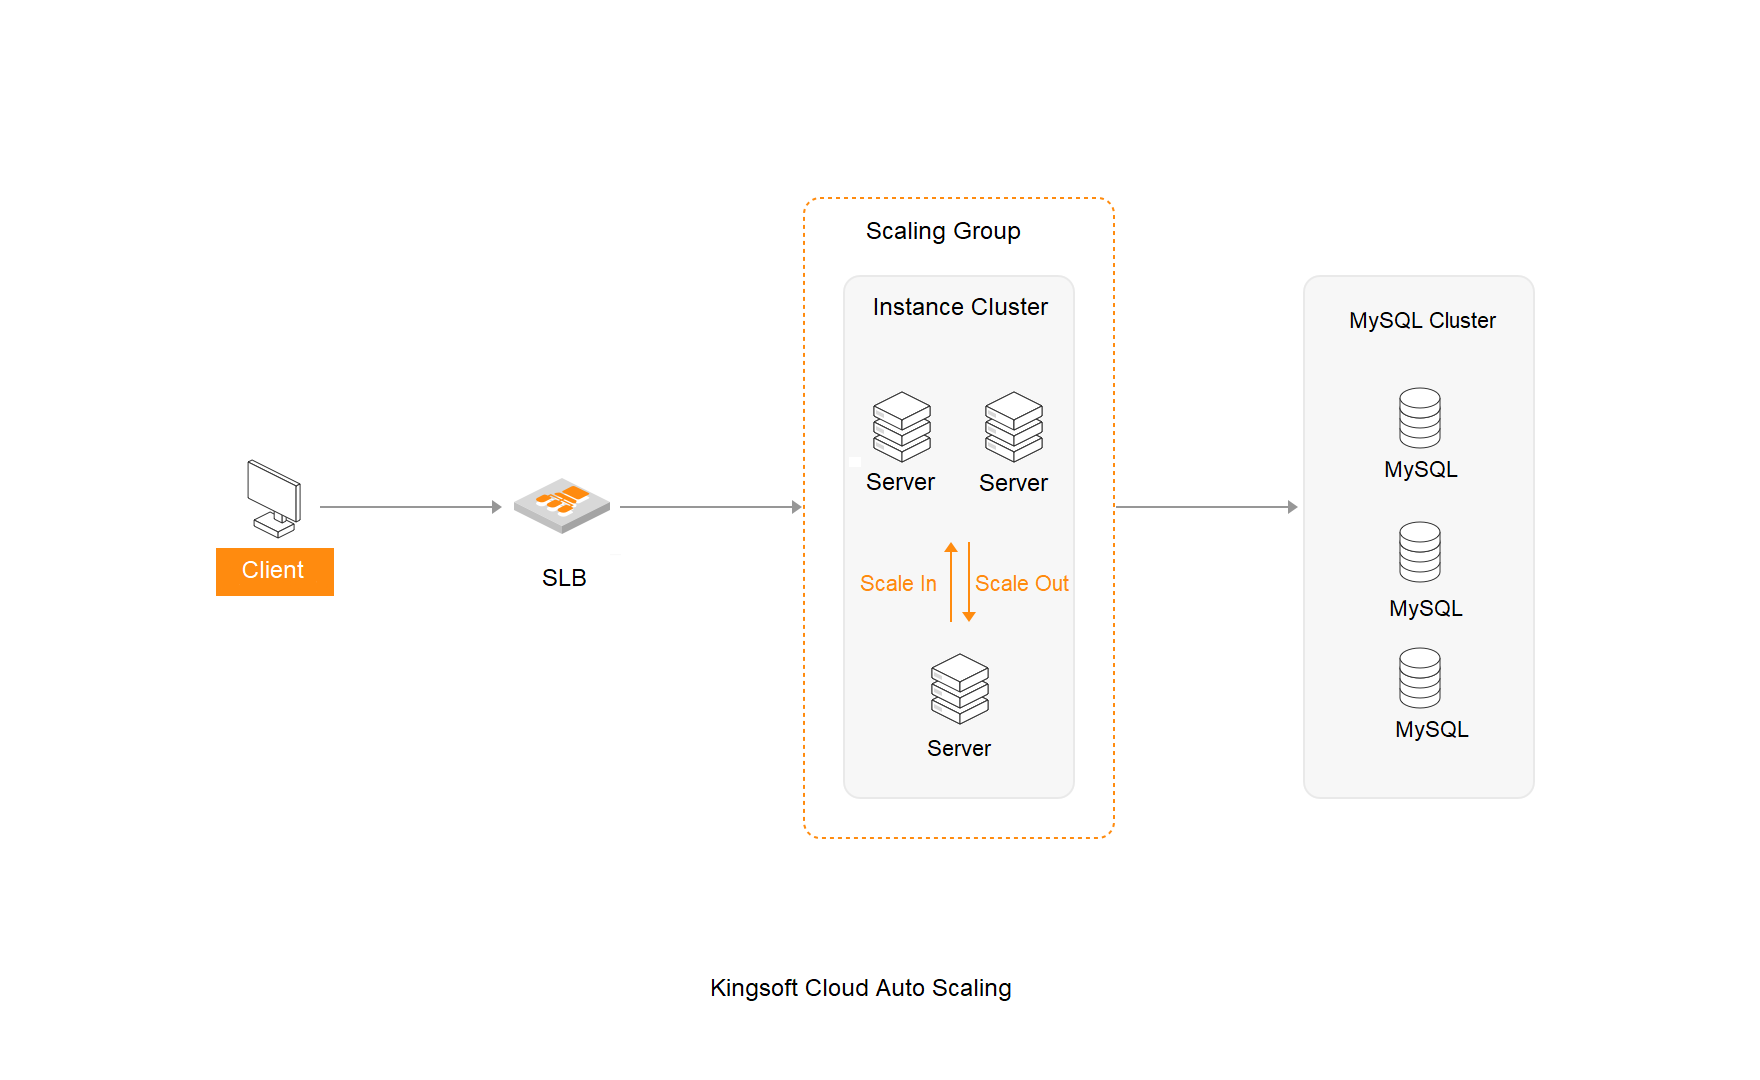Click the Scale In orange label
Viewport: 1760px width, 1080px height.
(898, 584)
